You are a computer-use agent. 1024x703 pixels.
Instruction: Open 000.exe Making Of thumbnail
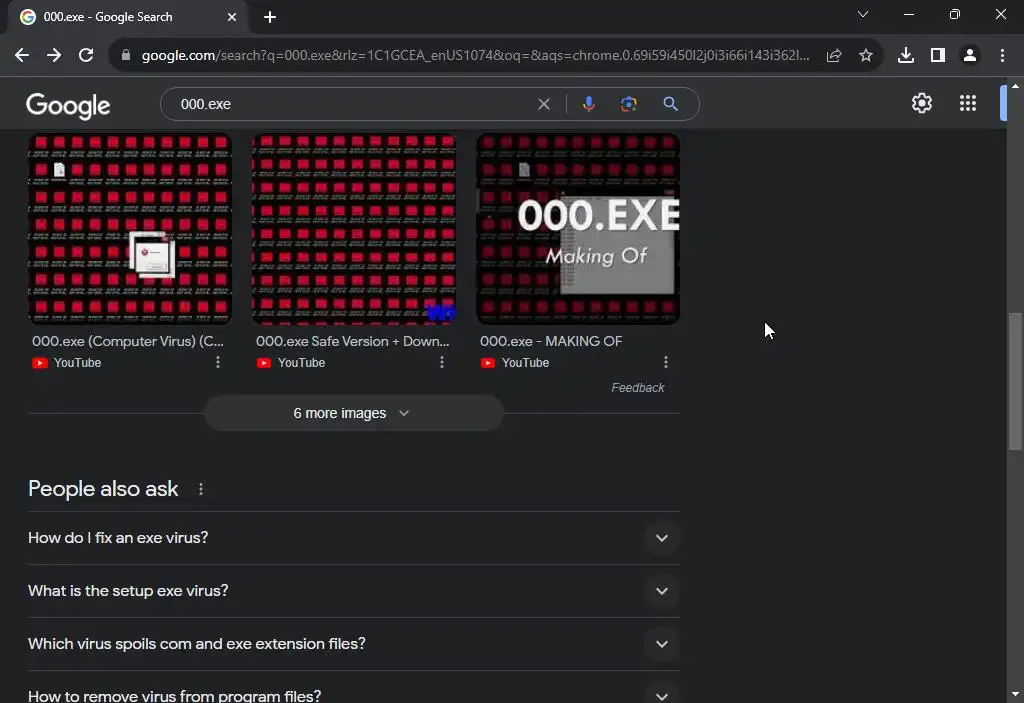tap(578, 229)
